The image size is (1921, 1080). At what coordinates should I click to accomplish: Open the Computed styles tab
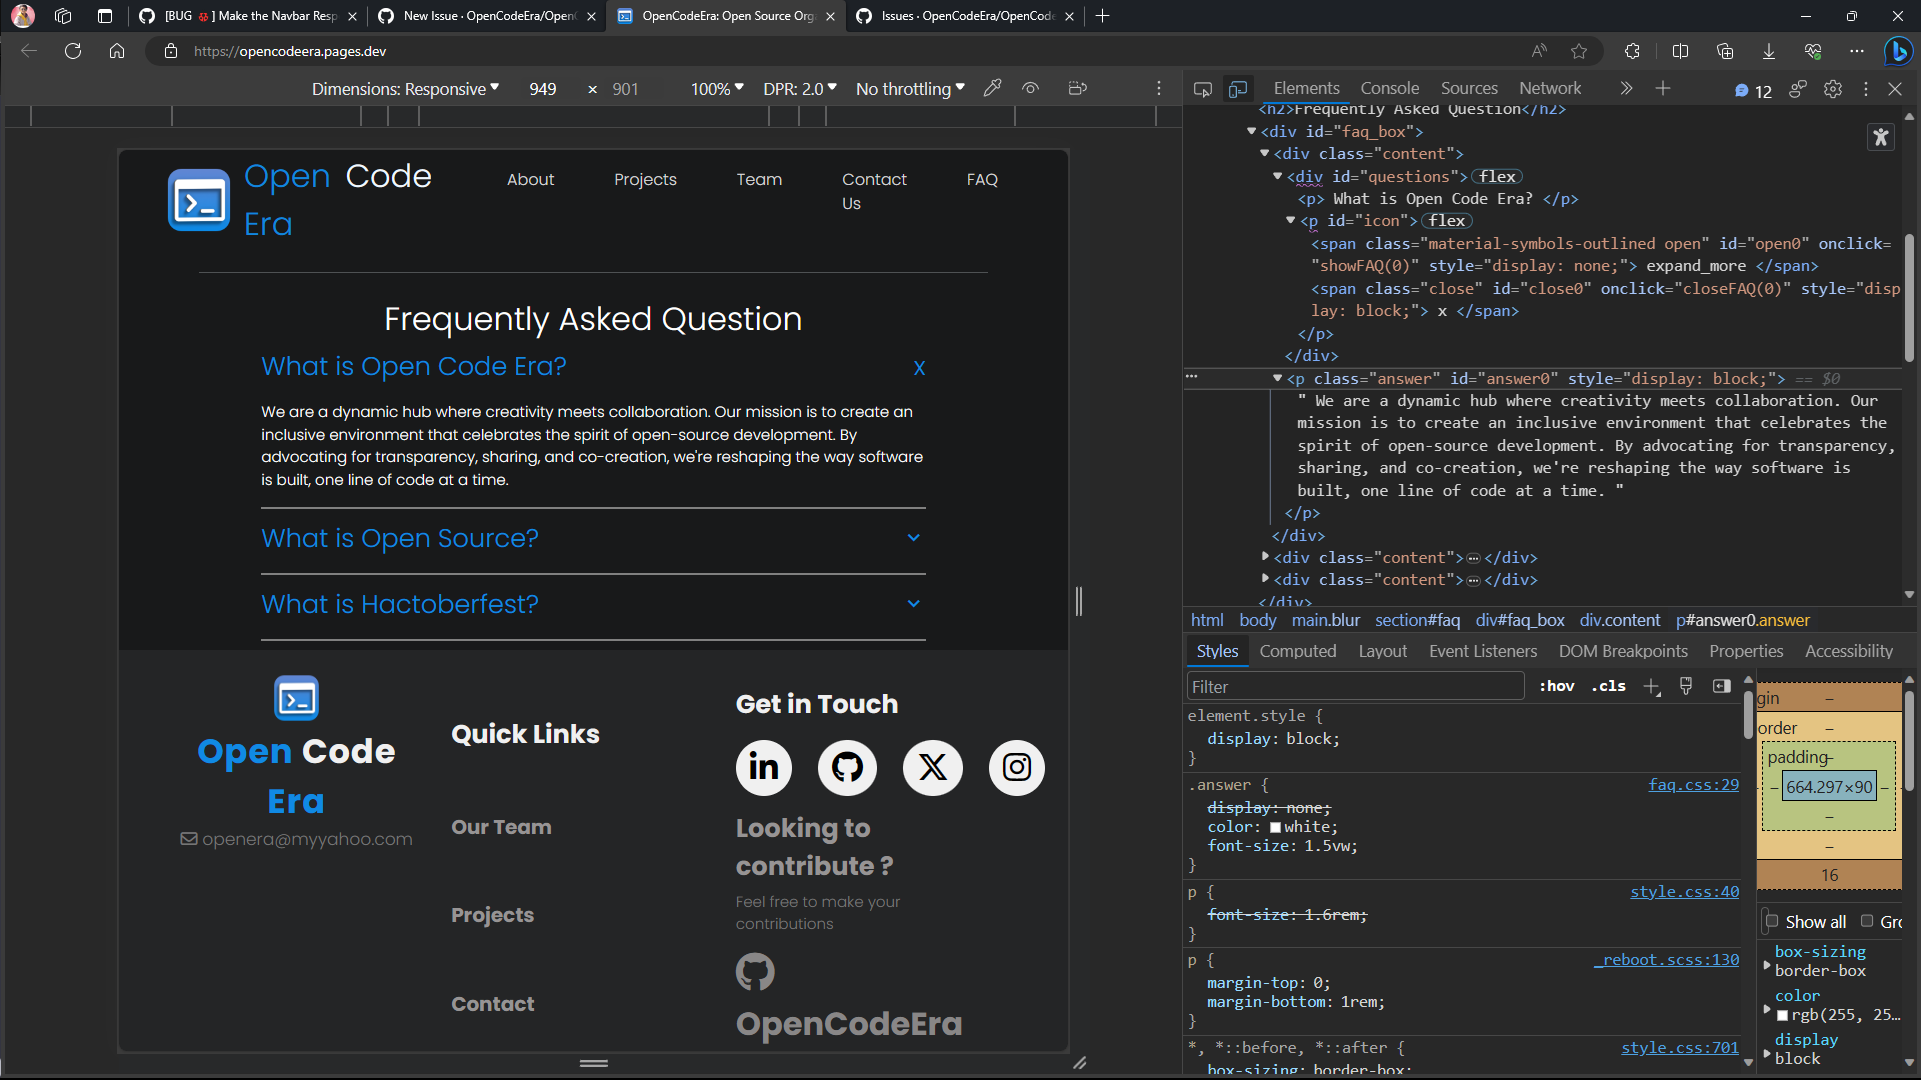(1298, 651)
